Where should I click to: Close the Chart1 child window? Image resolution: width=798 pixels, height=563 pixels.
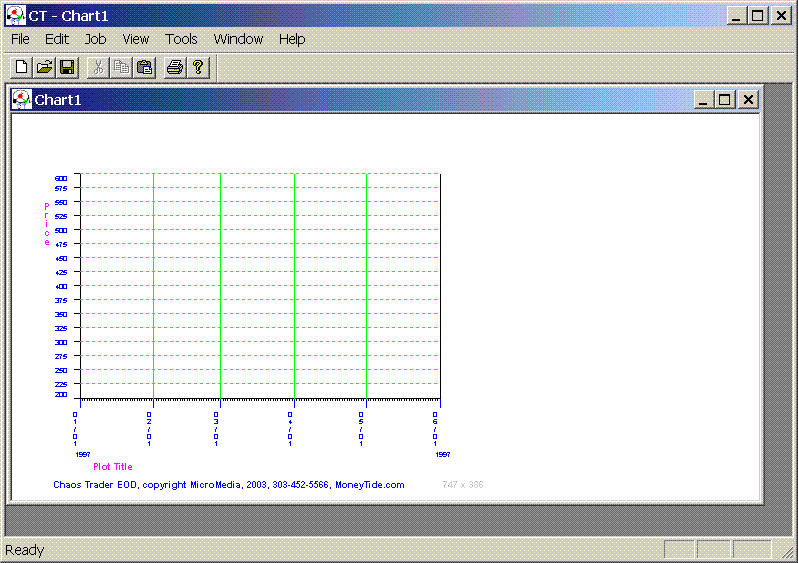point(748,99)
